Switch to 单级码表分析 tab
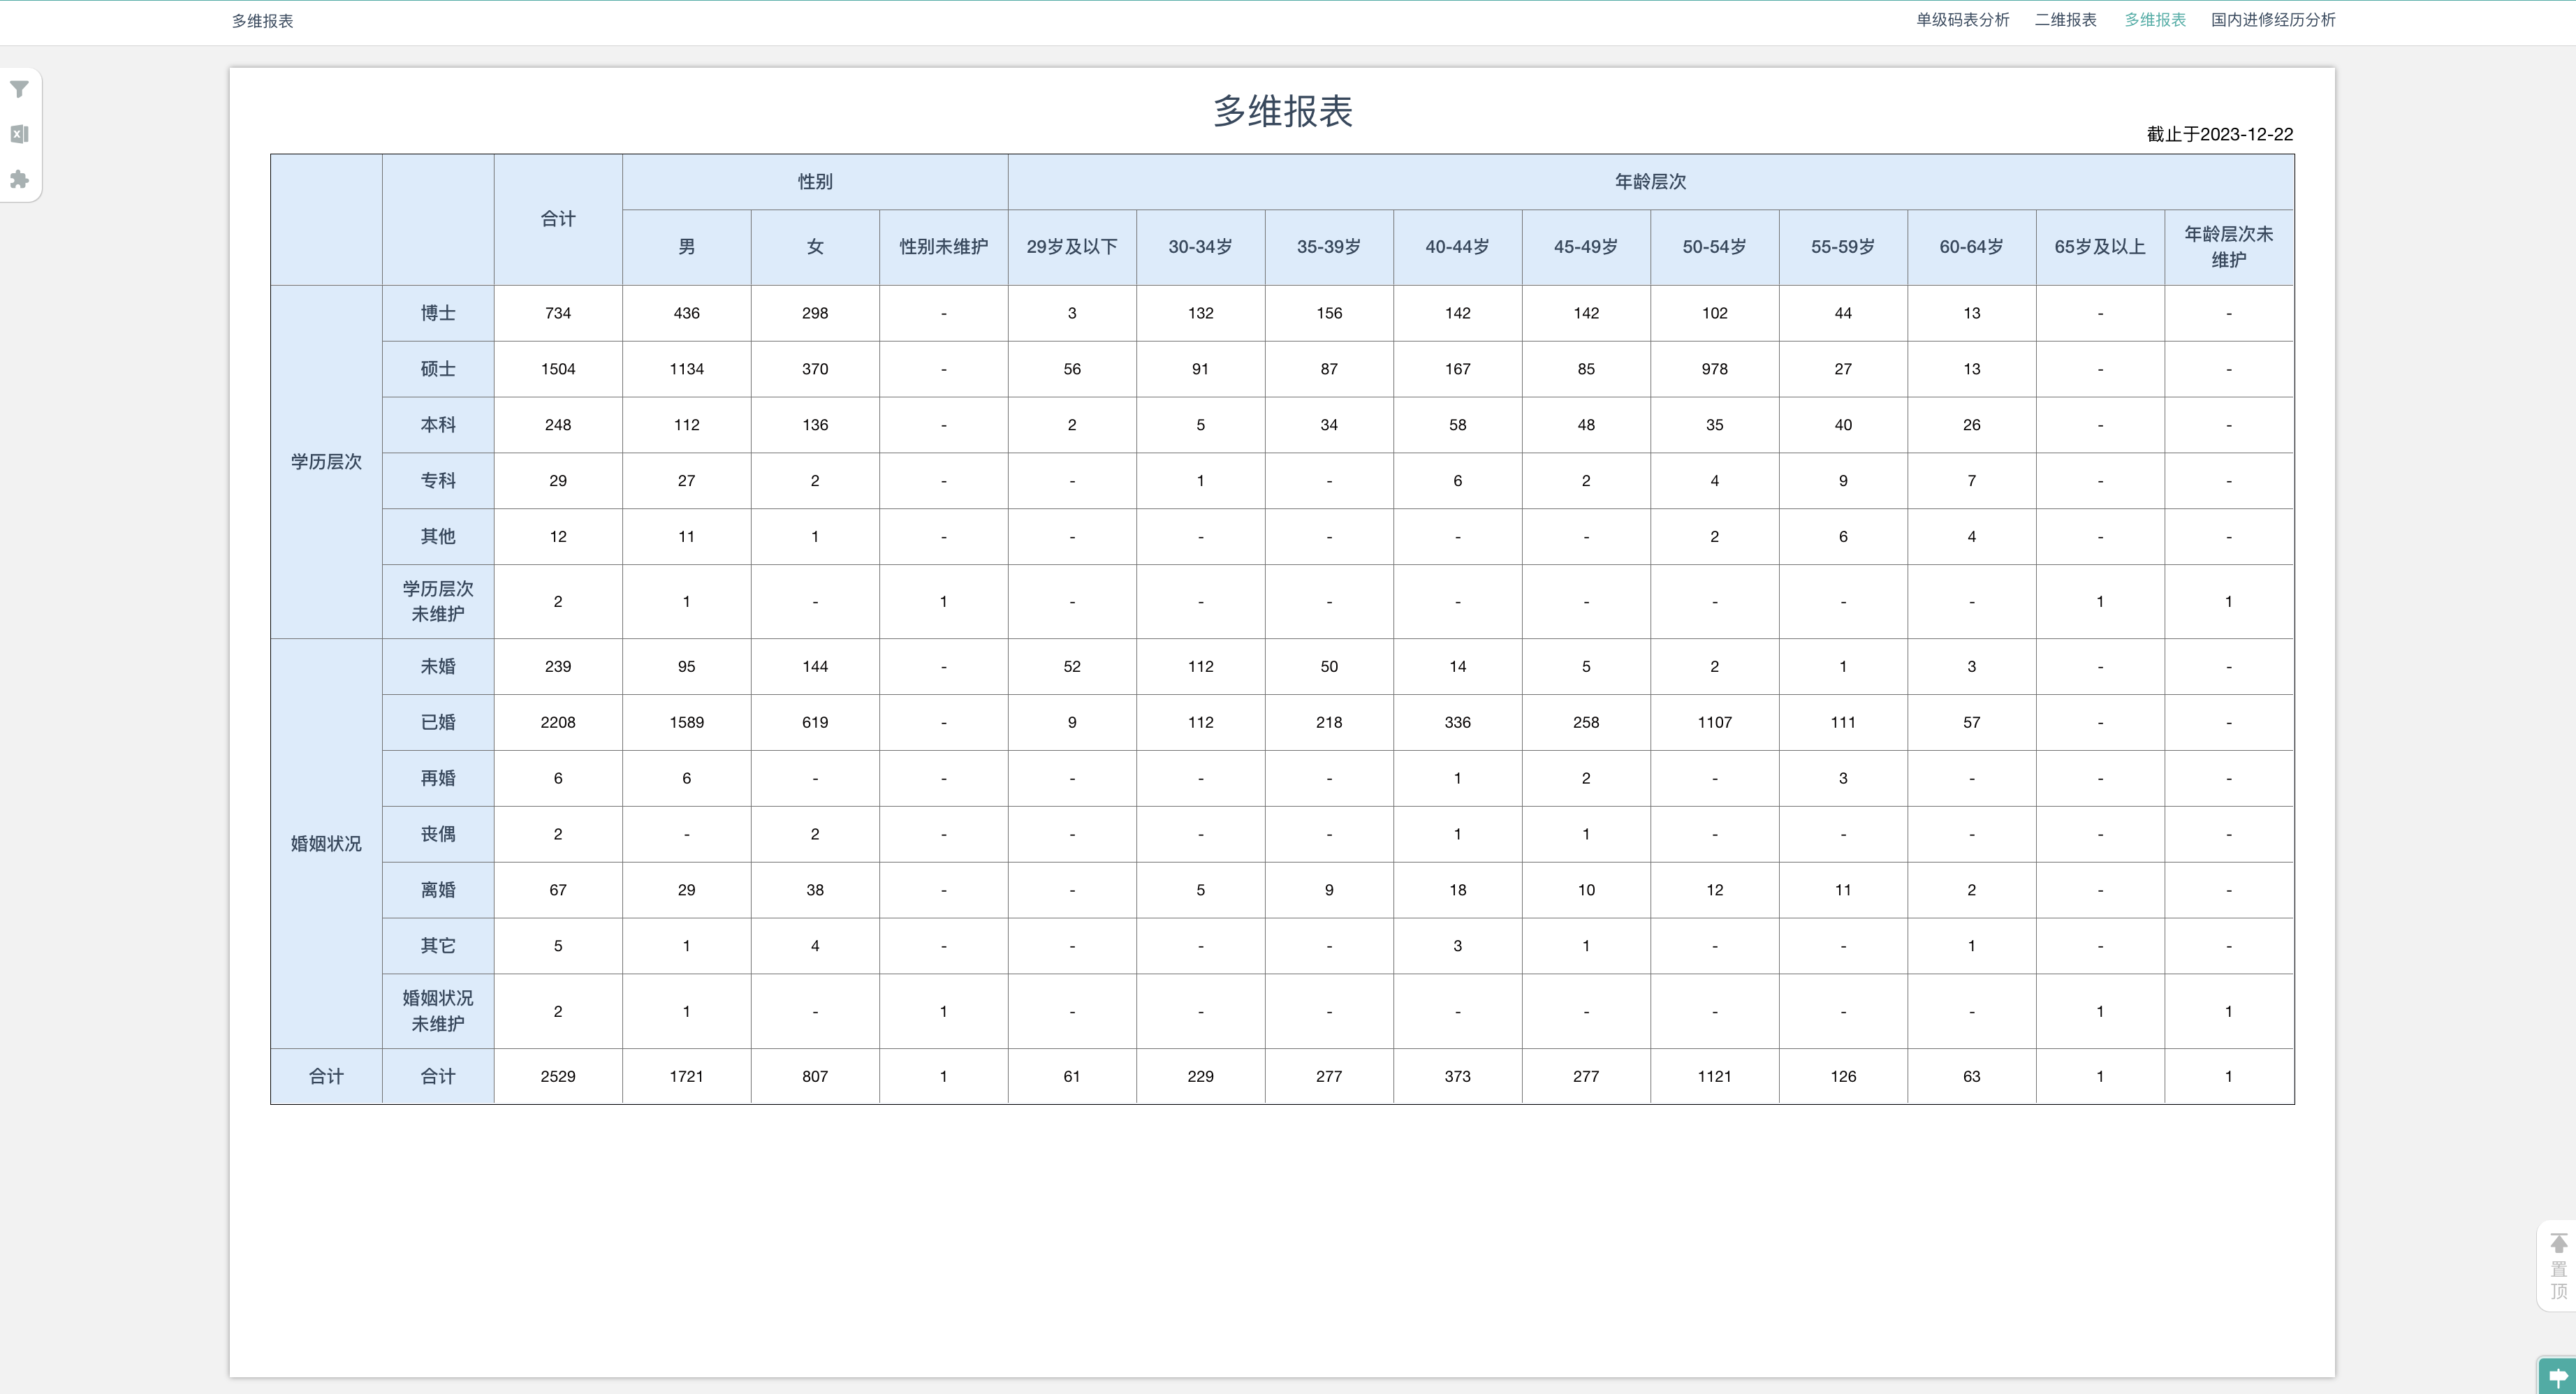Screen dimensions: 2576x1394 [1962, 20]
